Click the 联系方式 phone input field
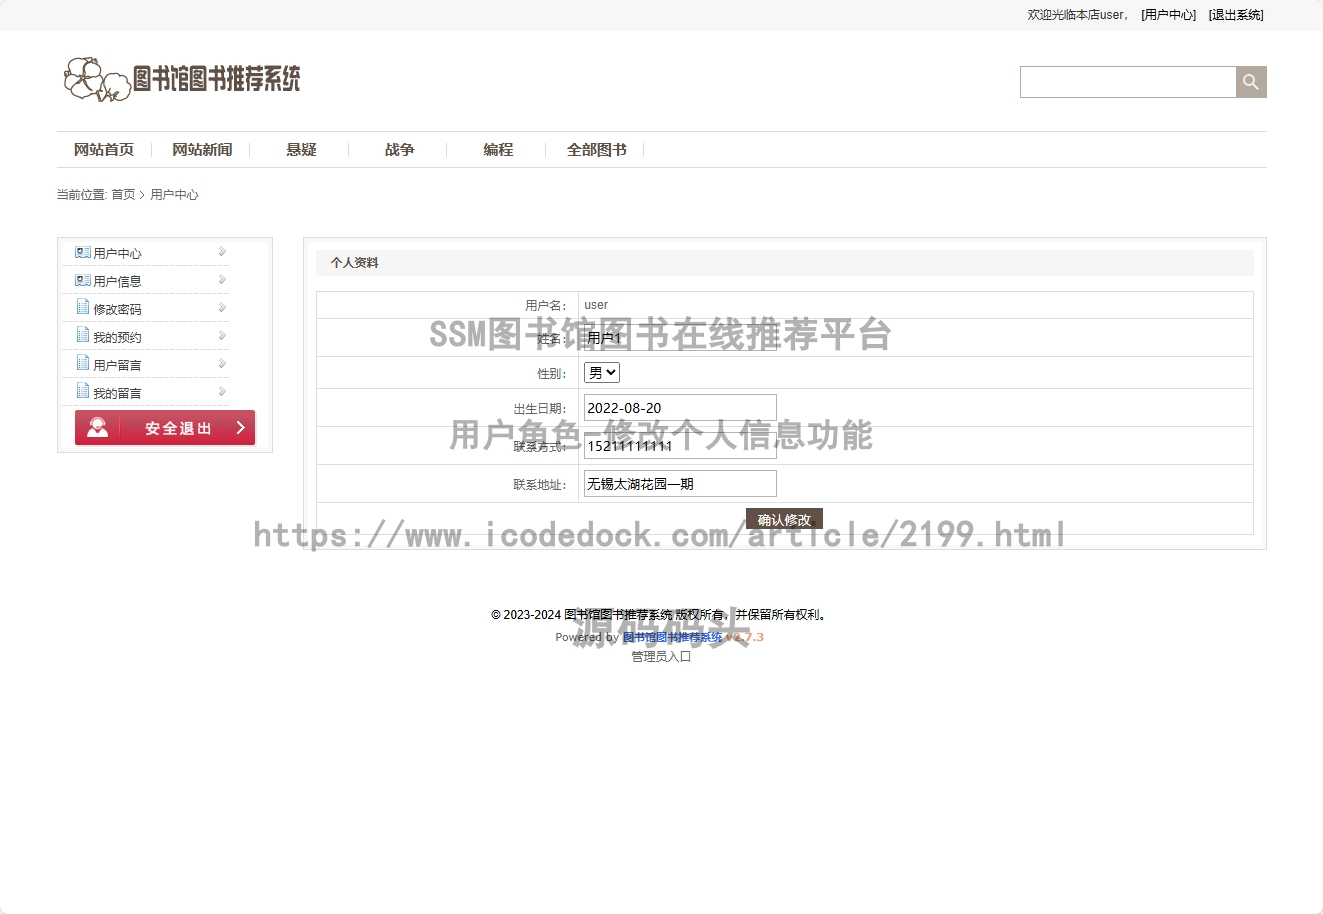The width and height of the screenshot is (1323, 914). [x=680, y=446]
